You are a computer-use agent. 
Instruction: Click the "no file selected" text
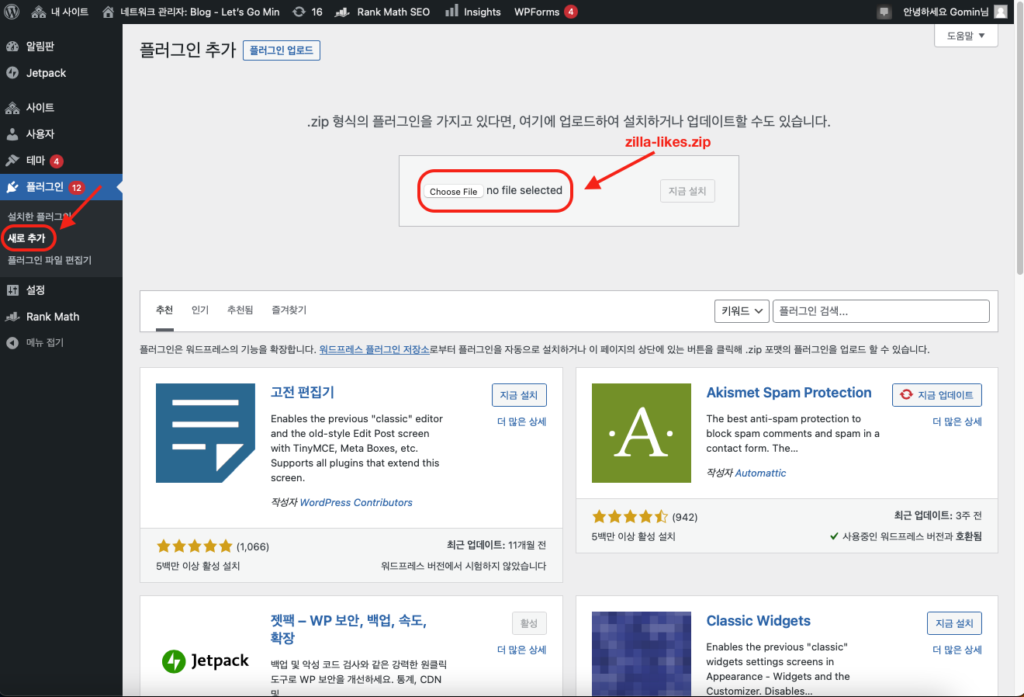[x=524, y=190]
